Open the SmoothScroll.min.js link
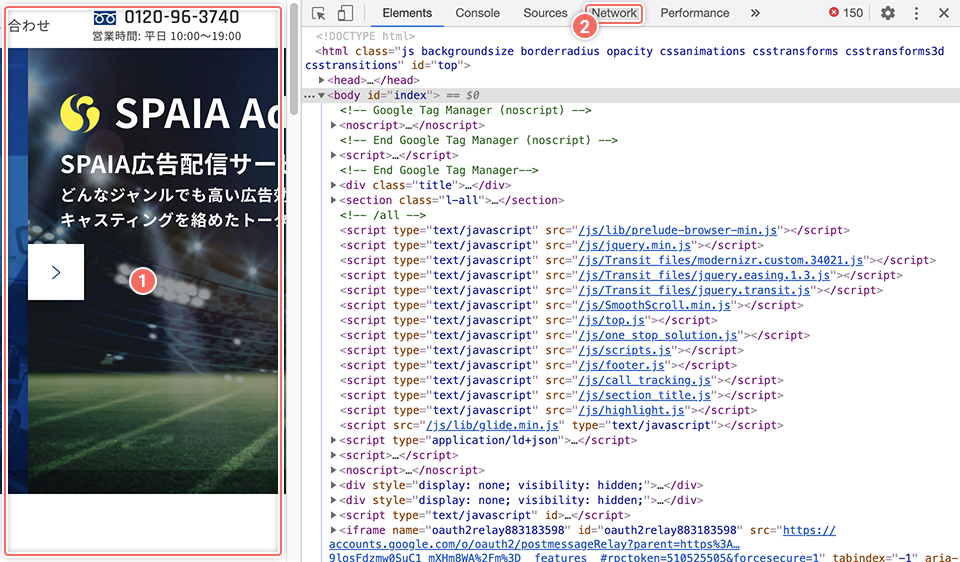 pyautogui.click(x=654, y=305)
